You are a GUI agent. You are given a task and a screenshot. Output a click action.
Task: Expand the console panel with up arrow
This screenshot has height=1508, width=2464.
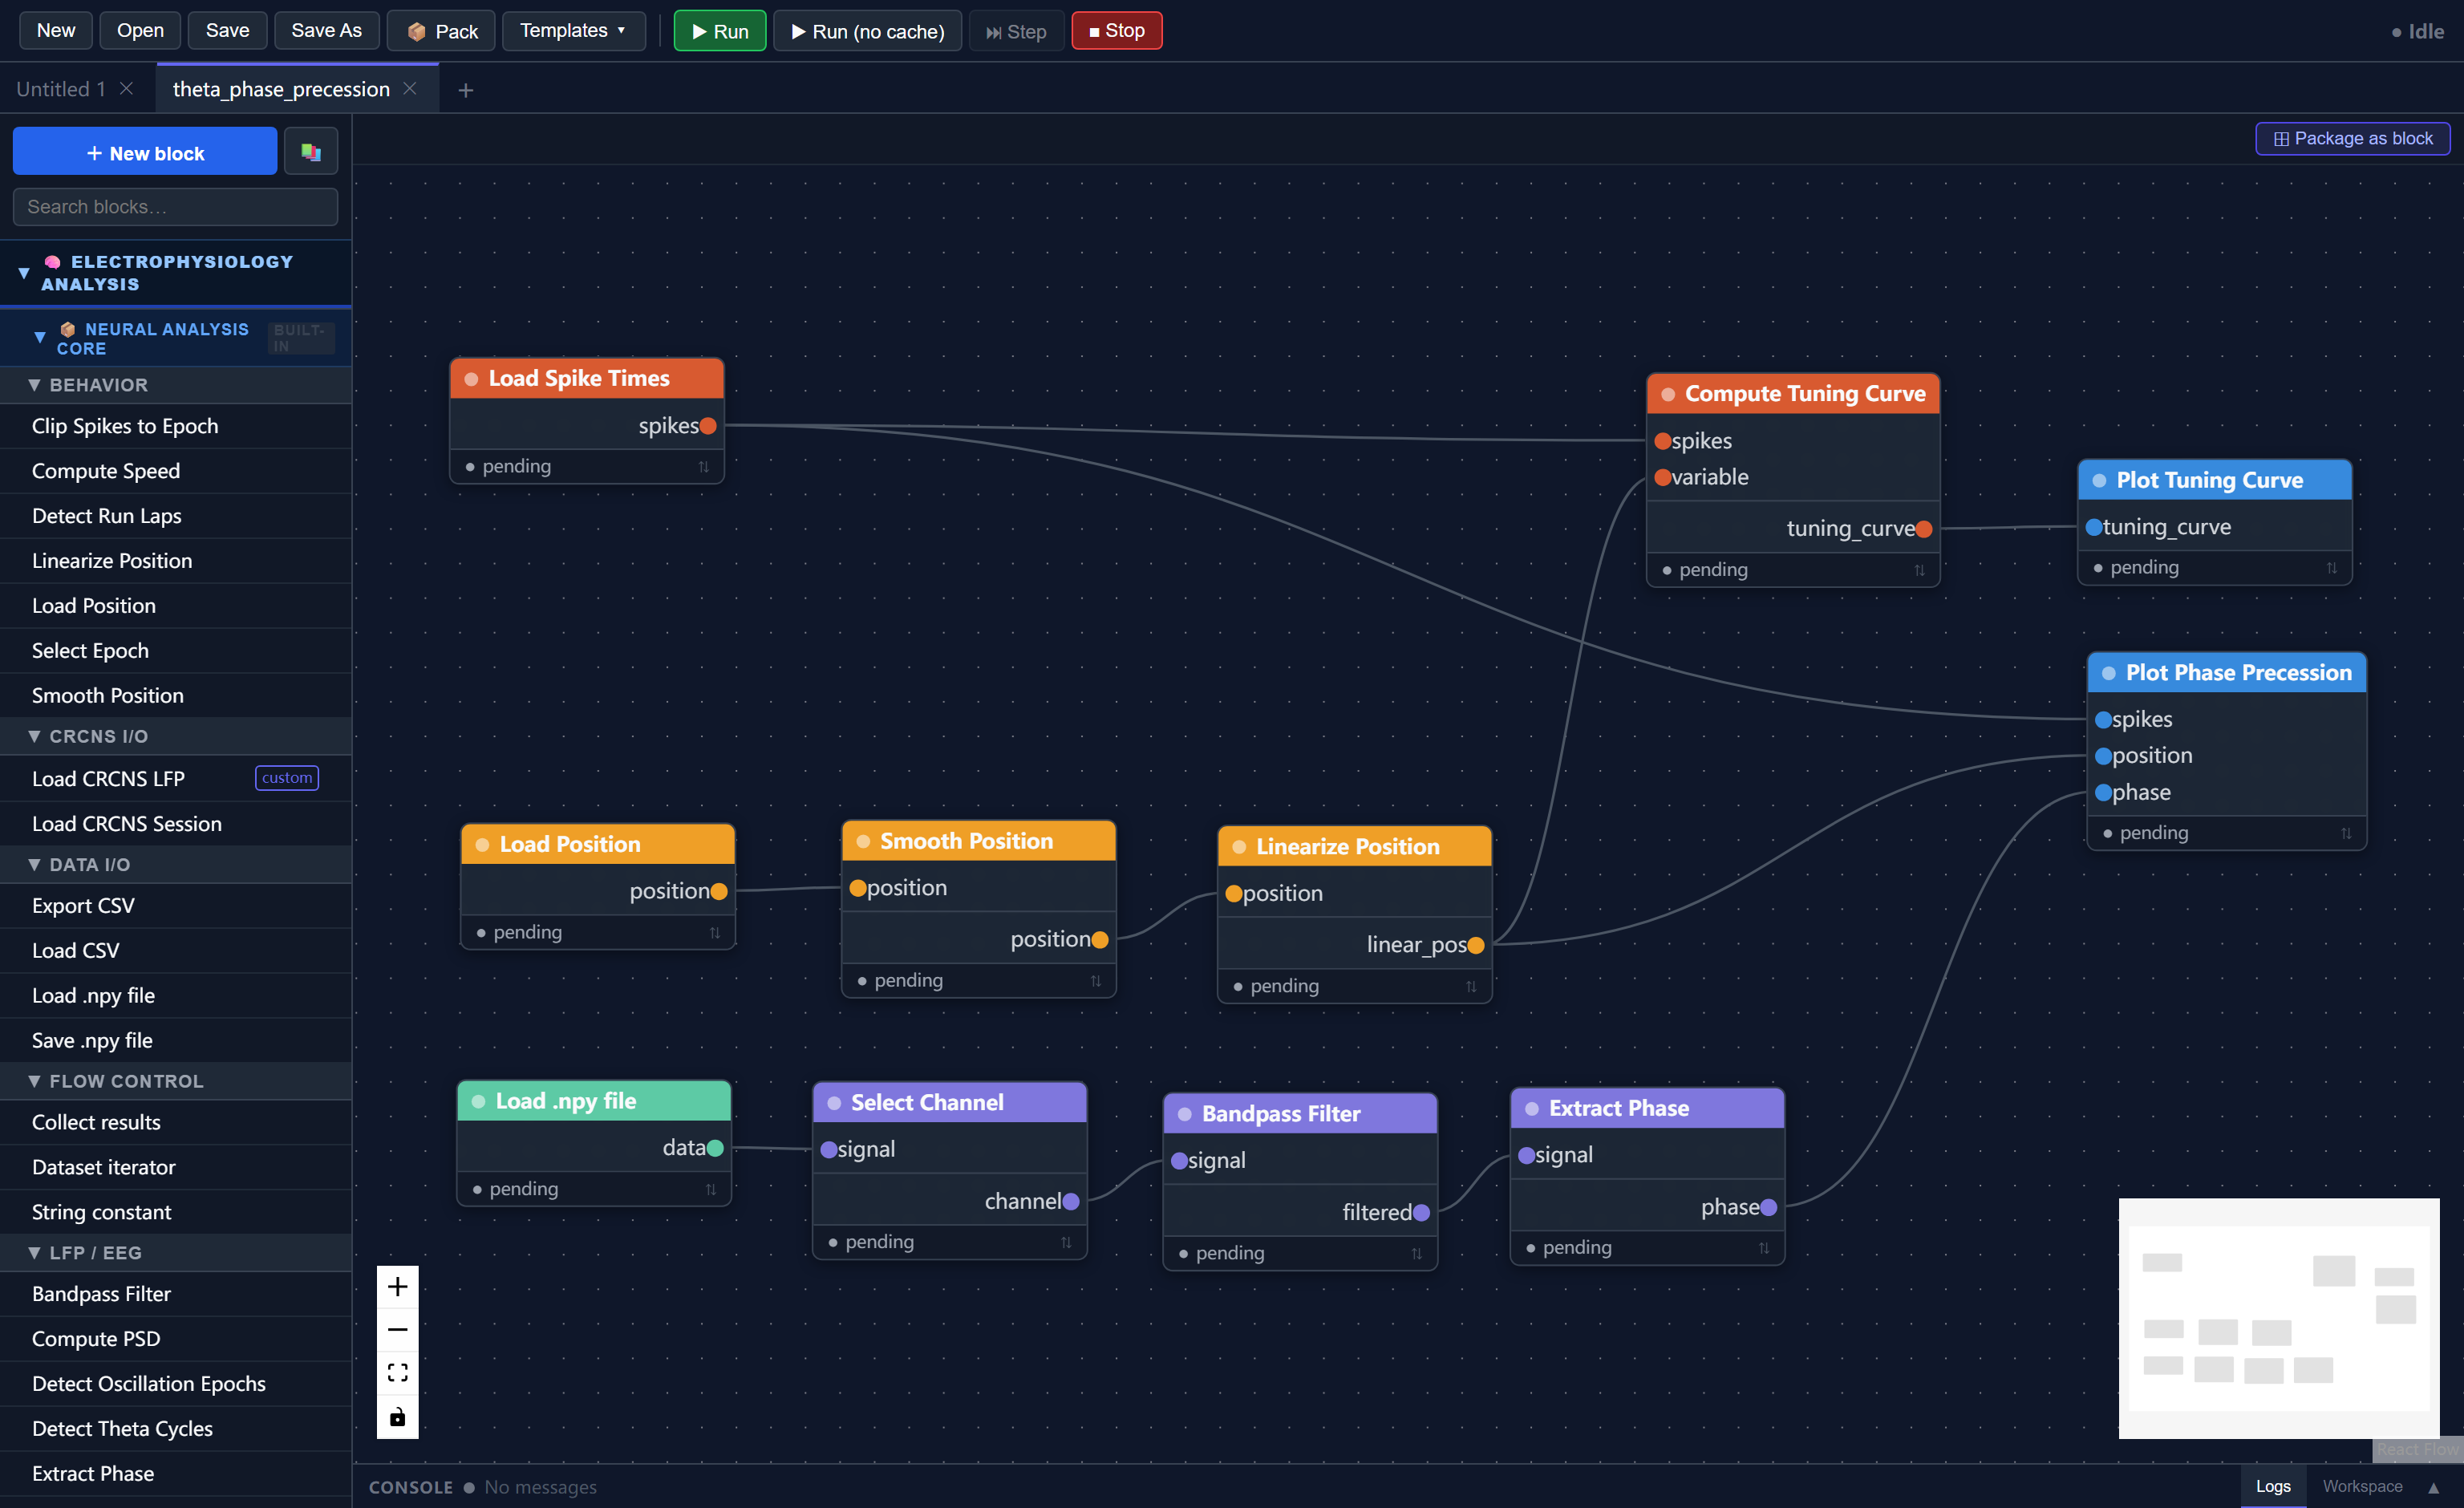(x=2433, y=1487)
